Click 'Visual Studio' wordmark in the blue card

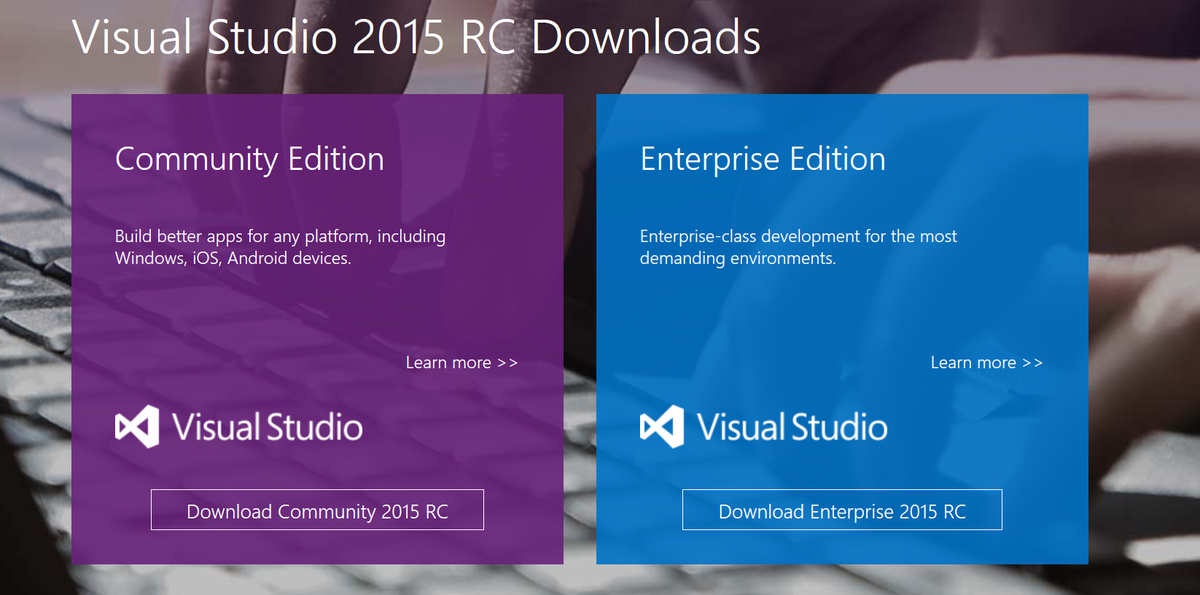point(792,427)
